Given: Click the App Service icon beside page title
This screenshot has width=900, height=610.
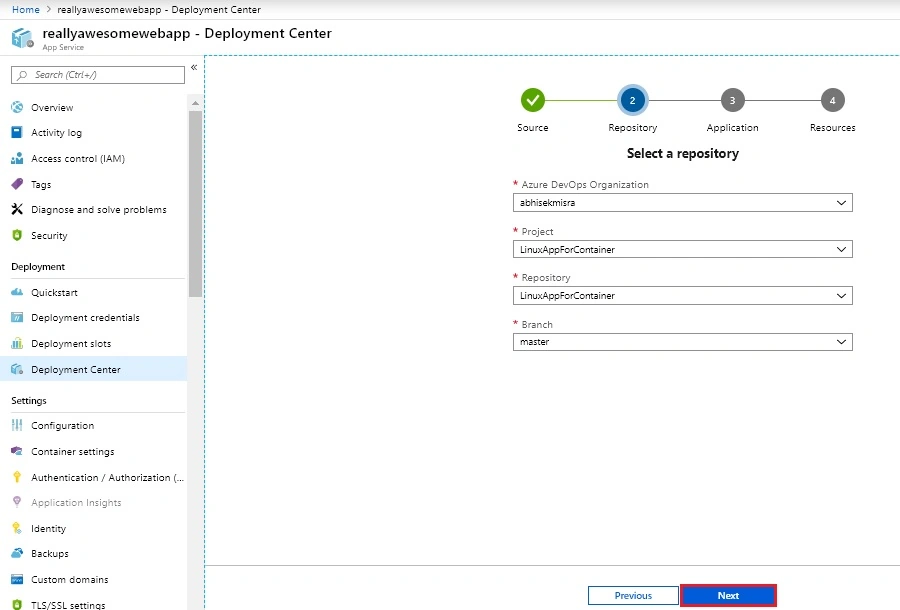Looking at the screenshot, I should coord(22,38).
